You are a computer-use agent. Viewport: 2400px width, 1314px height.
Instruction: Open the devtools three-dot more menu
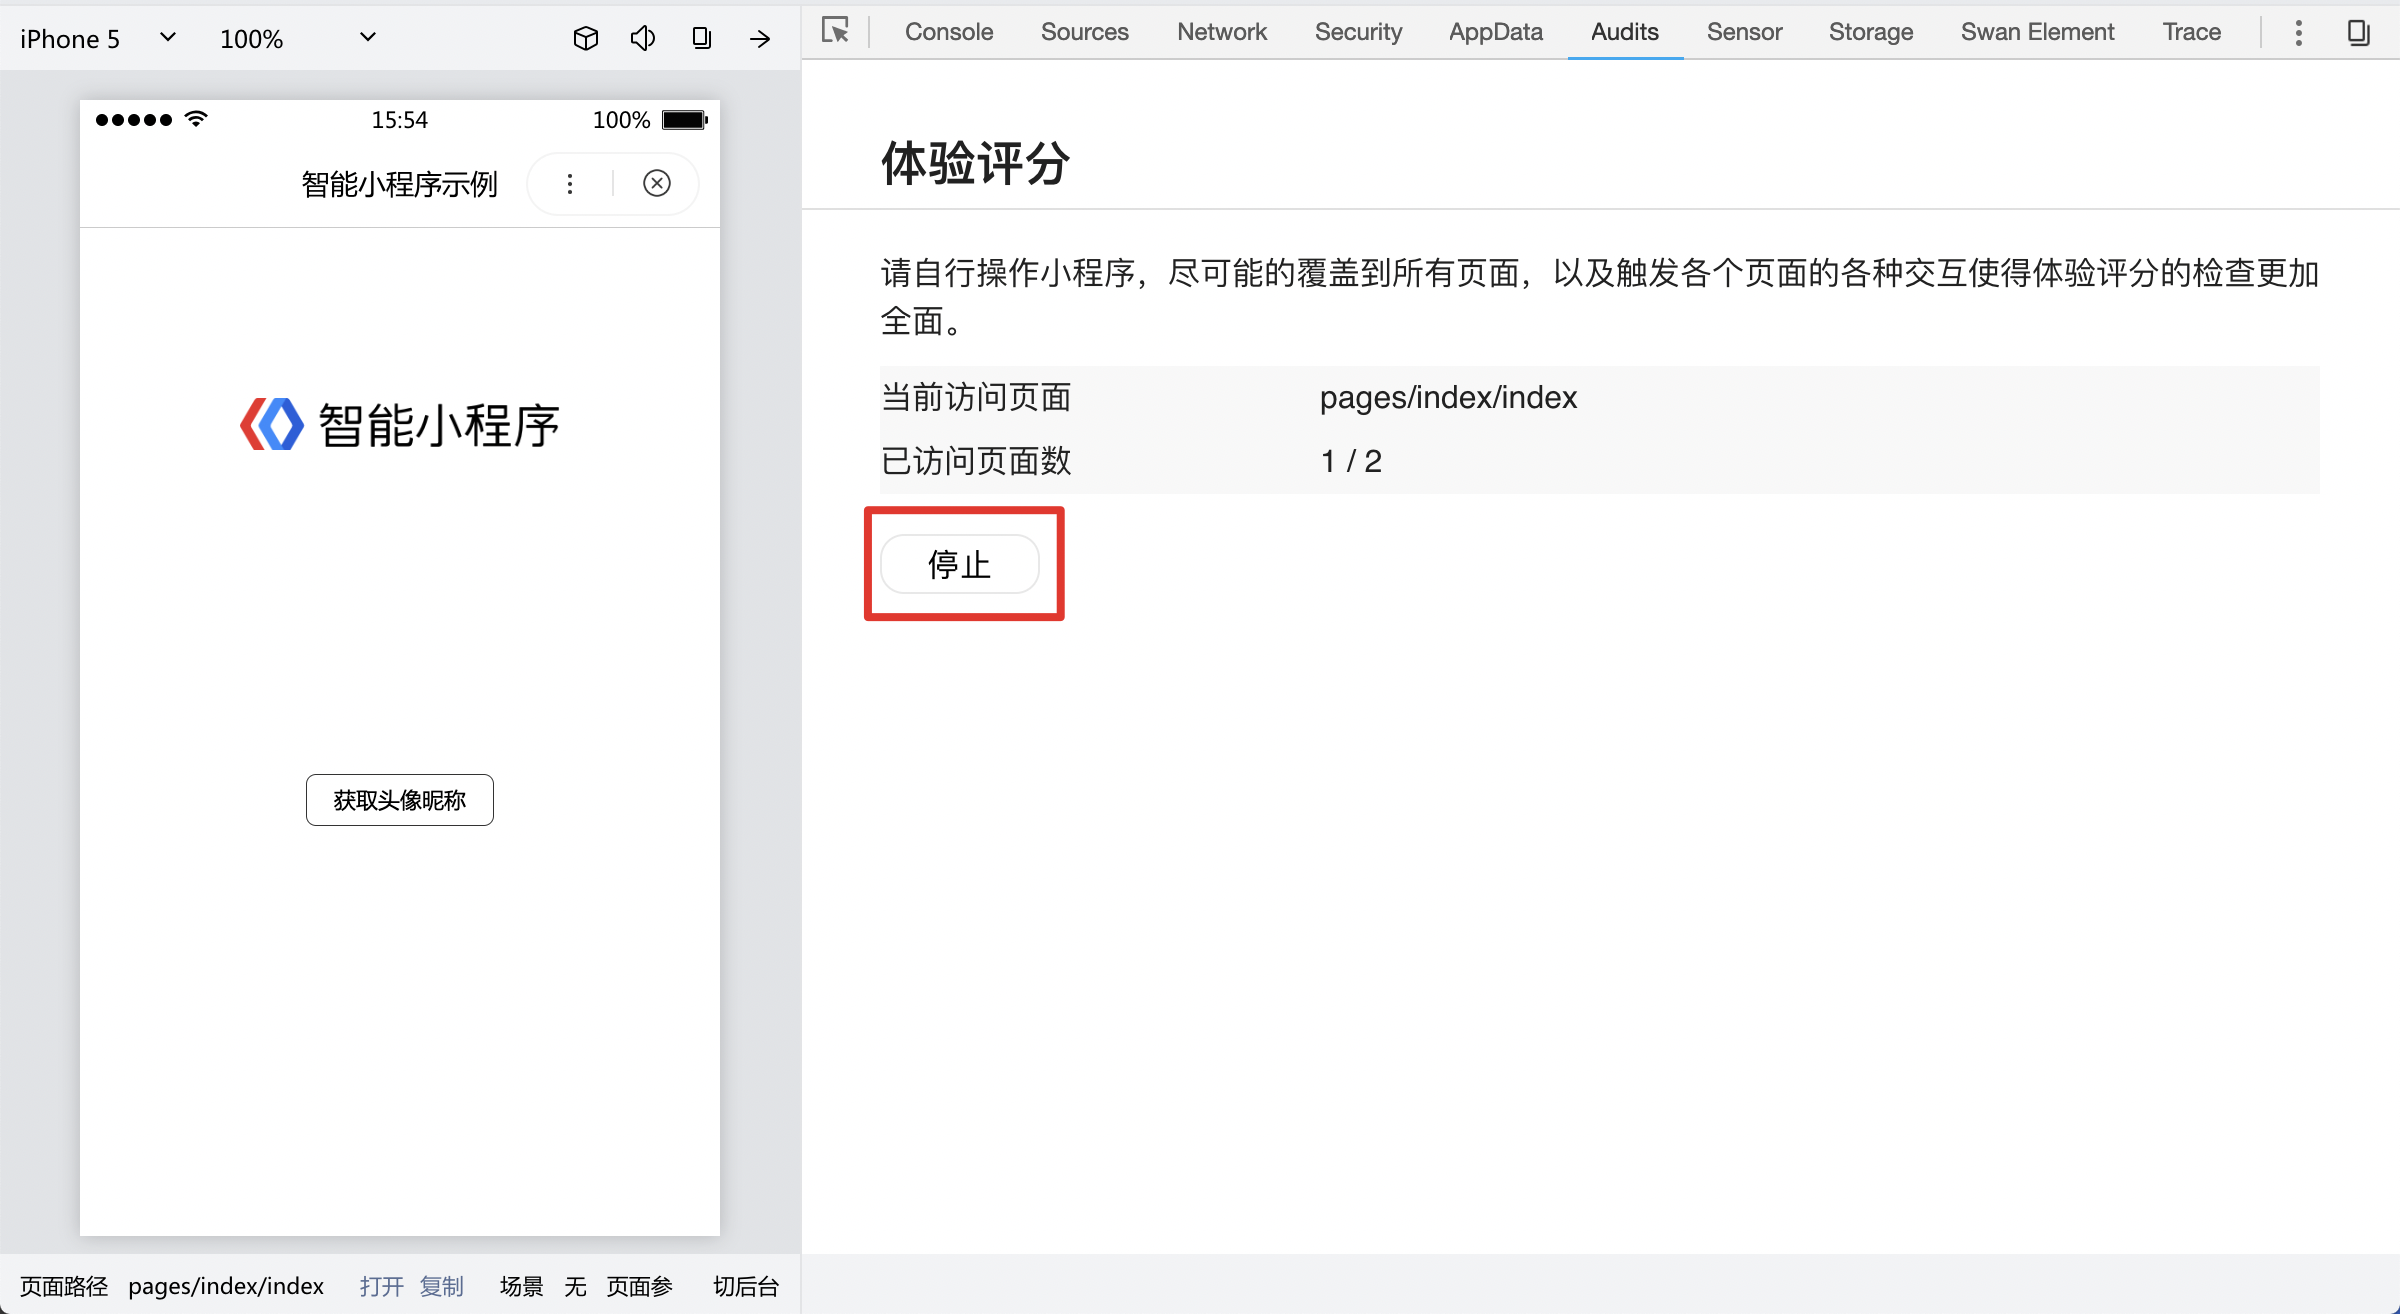point(2298,33)
